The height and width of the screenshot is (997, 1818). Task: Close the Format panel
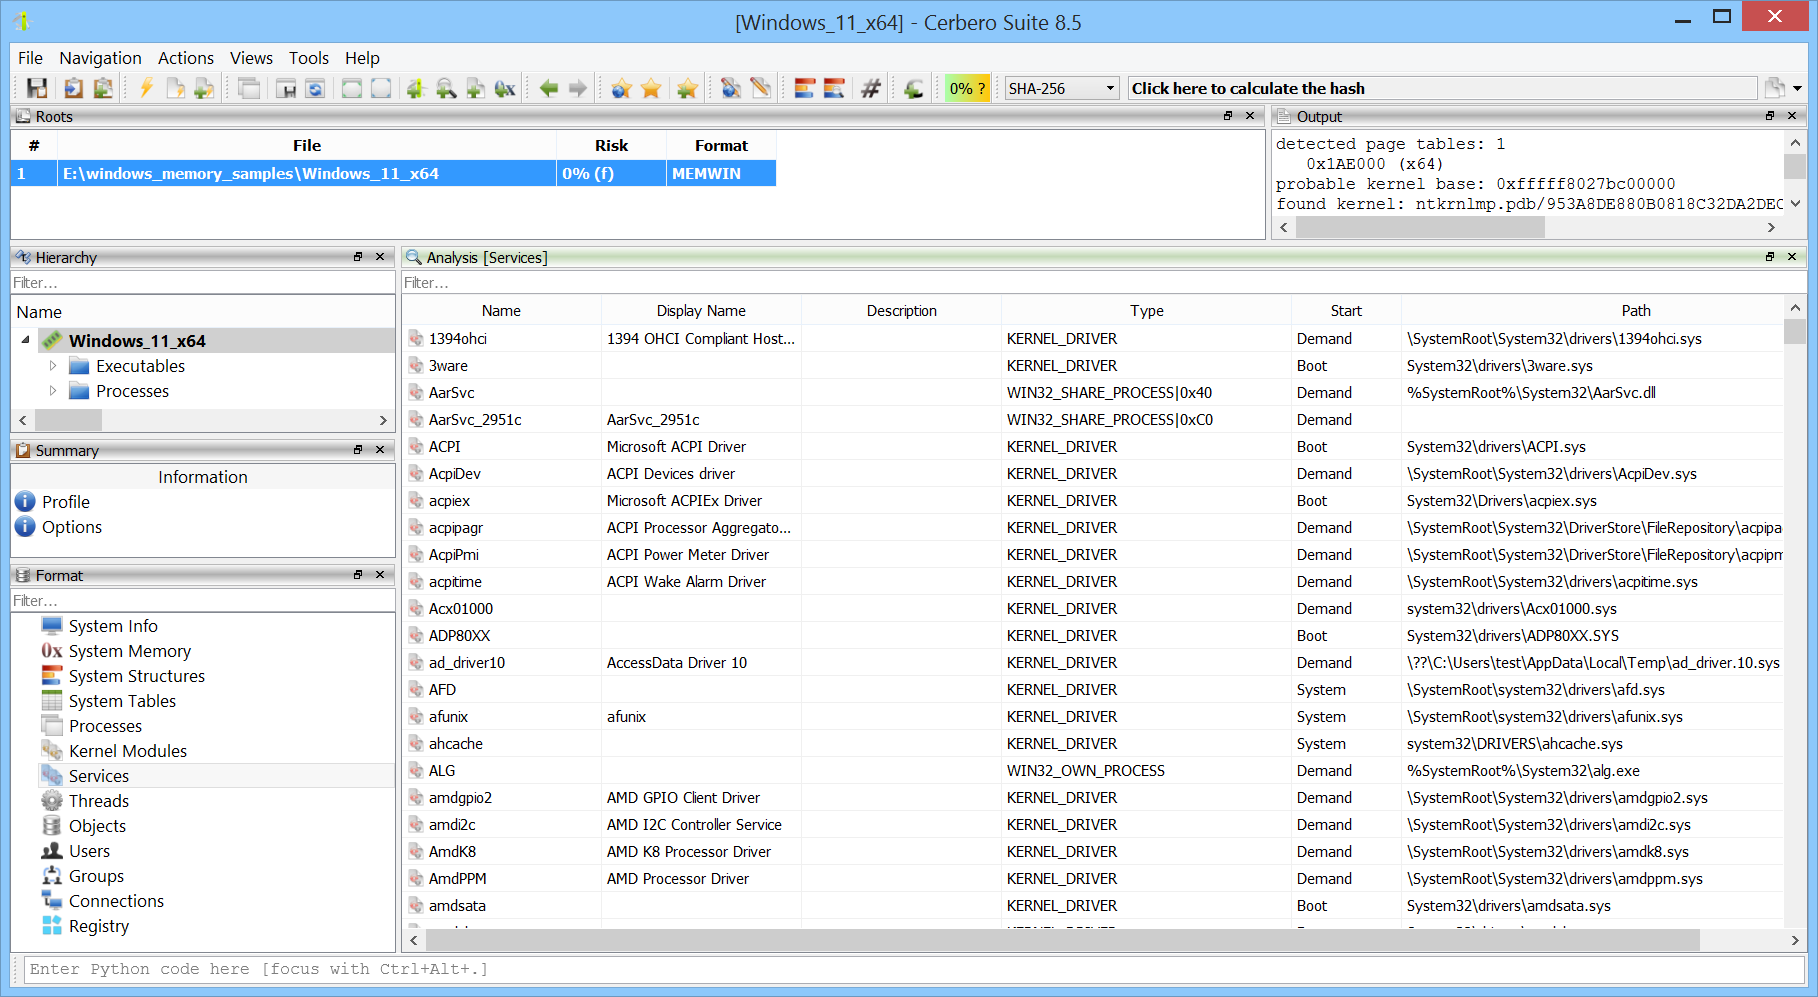click(x=380, y=575)
